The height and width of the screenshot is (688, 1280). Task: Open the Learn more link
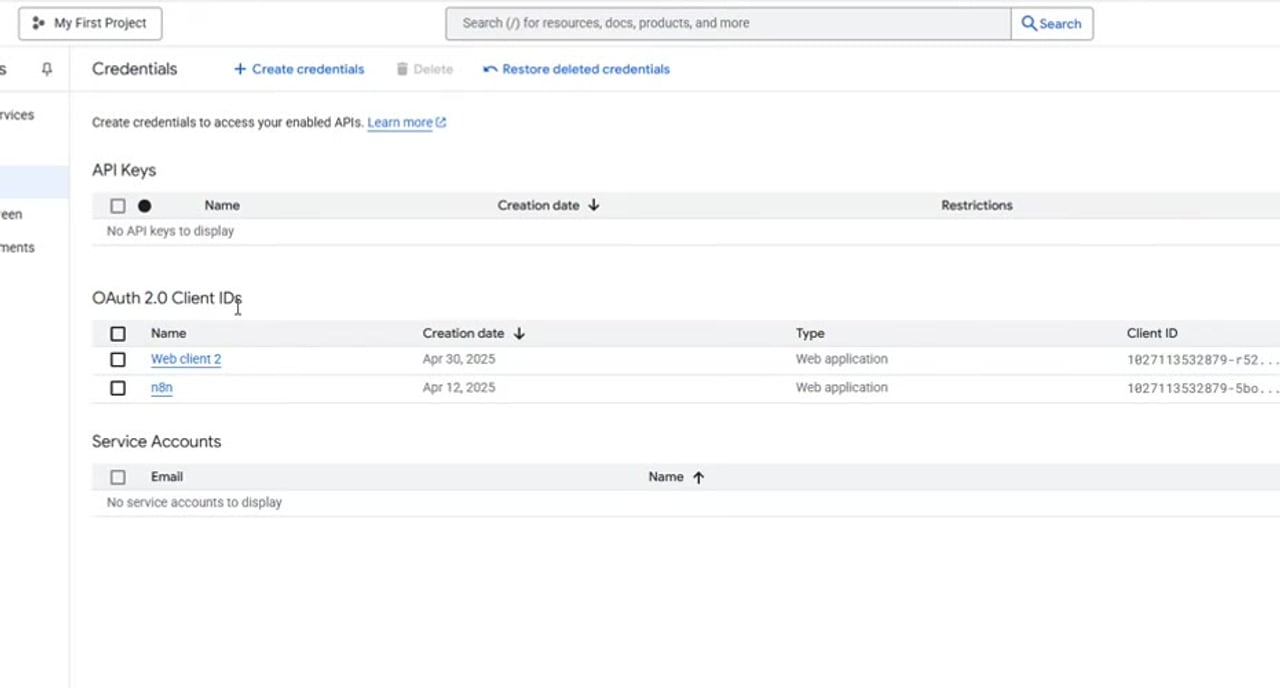(400, 122)
